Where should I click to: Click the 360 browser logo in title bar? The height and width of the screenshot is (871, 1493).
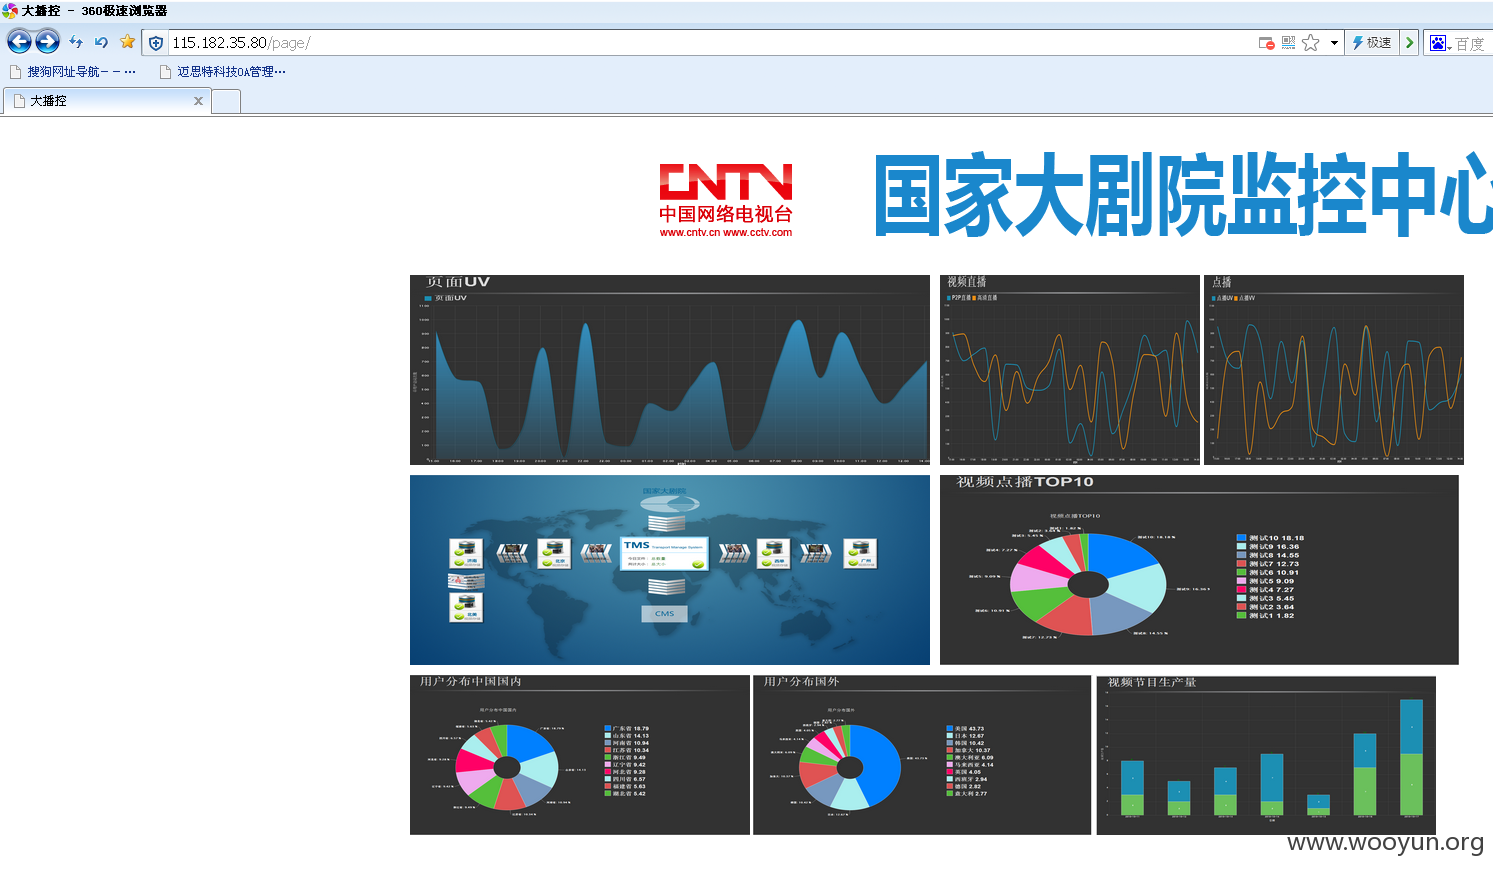10,11
